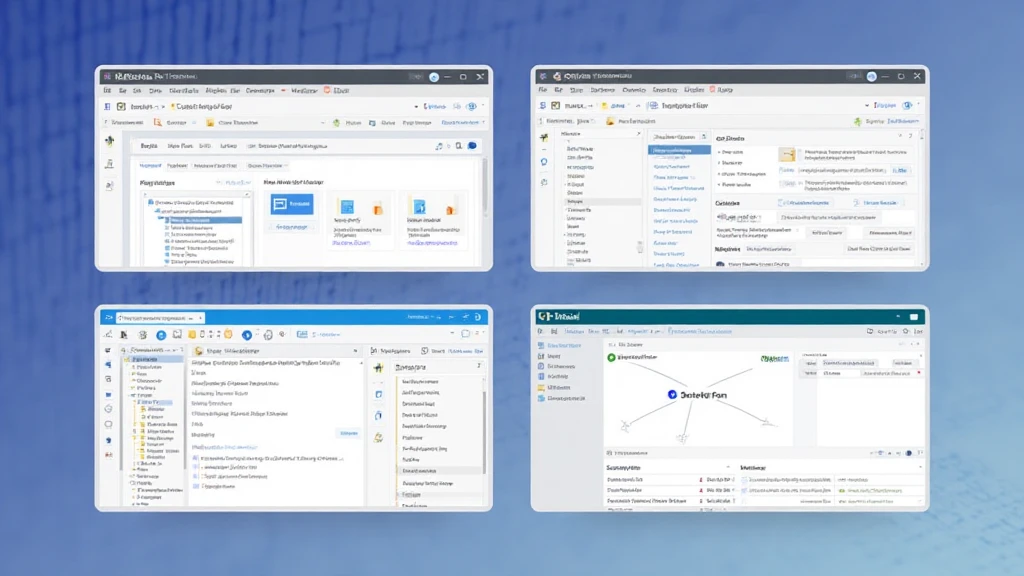Click the blue link under the middle card
Viewport: 1024px width, 576px height.
click(351, 242)
